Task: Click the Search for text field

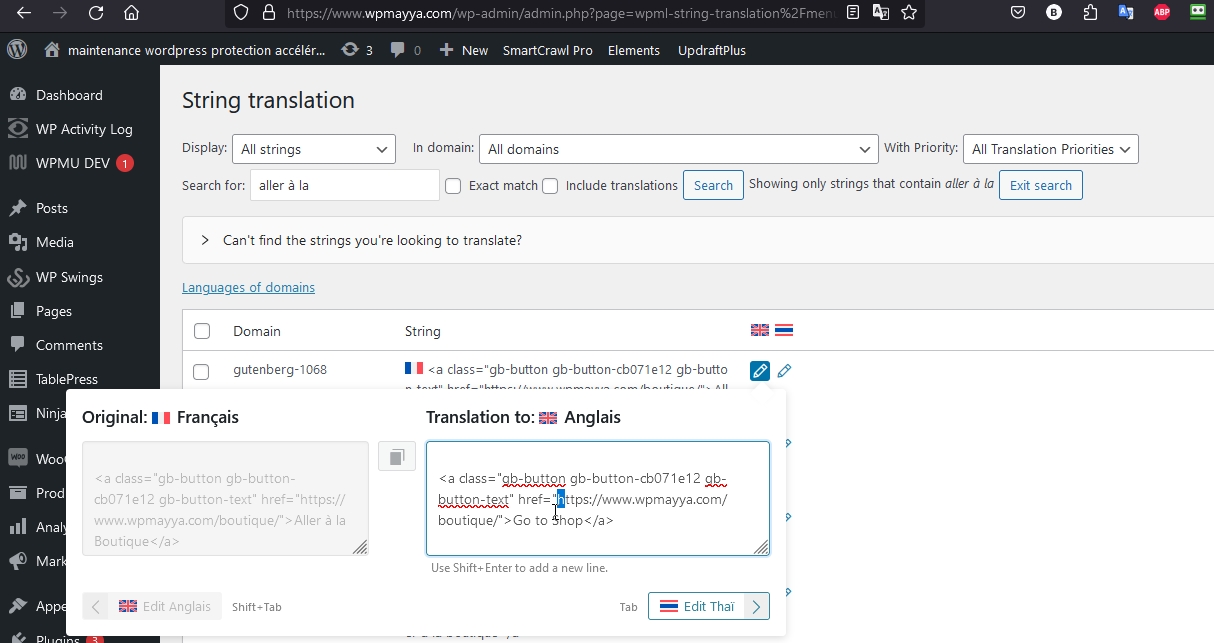Action: coord(344,185)
